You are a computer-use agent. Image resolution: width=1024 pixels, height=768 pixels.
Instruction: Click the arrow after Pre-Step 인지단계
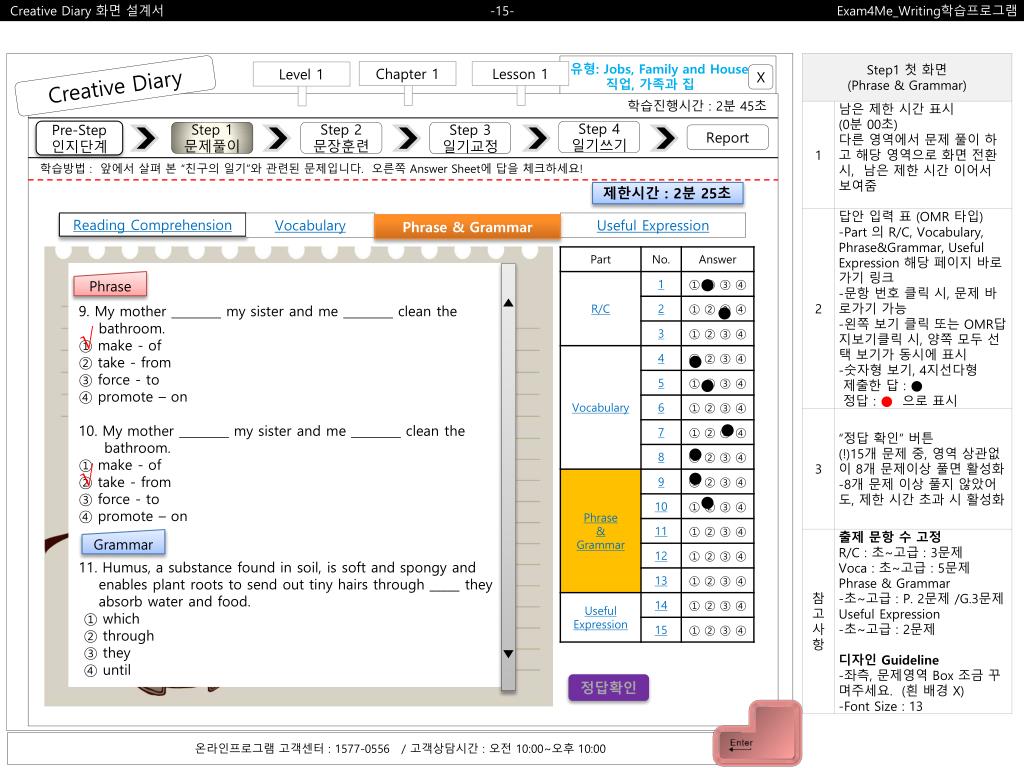coord(146,138)
